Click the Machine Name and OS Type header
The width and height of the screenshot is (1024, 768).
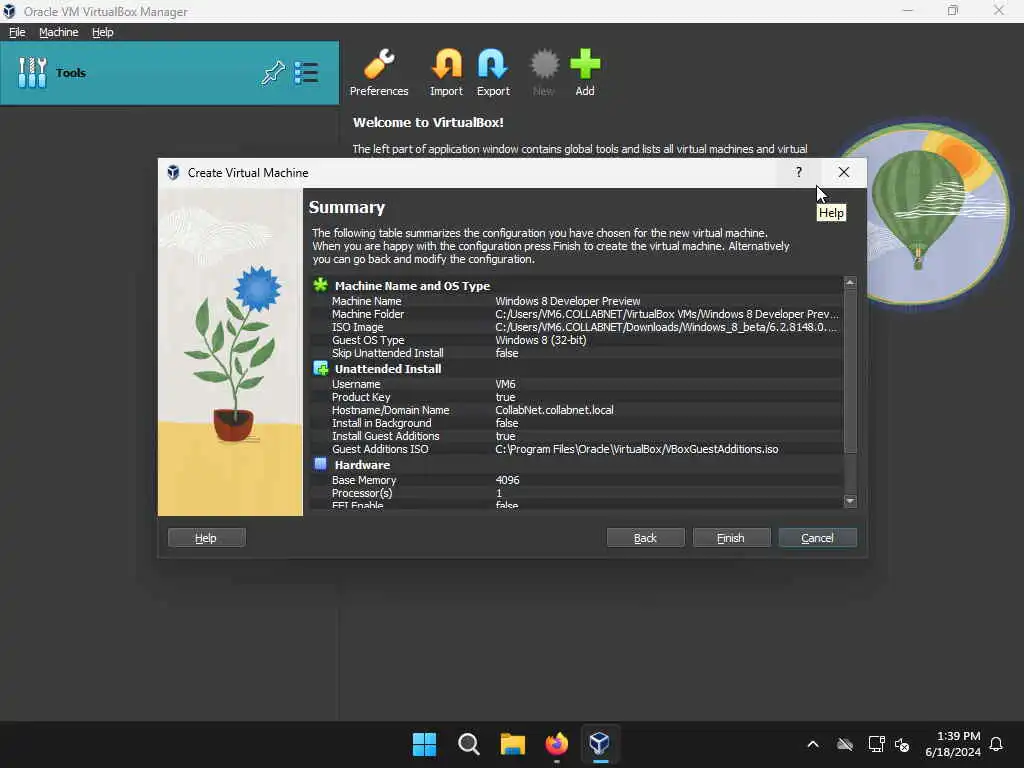point(412,286)
